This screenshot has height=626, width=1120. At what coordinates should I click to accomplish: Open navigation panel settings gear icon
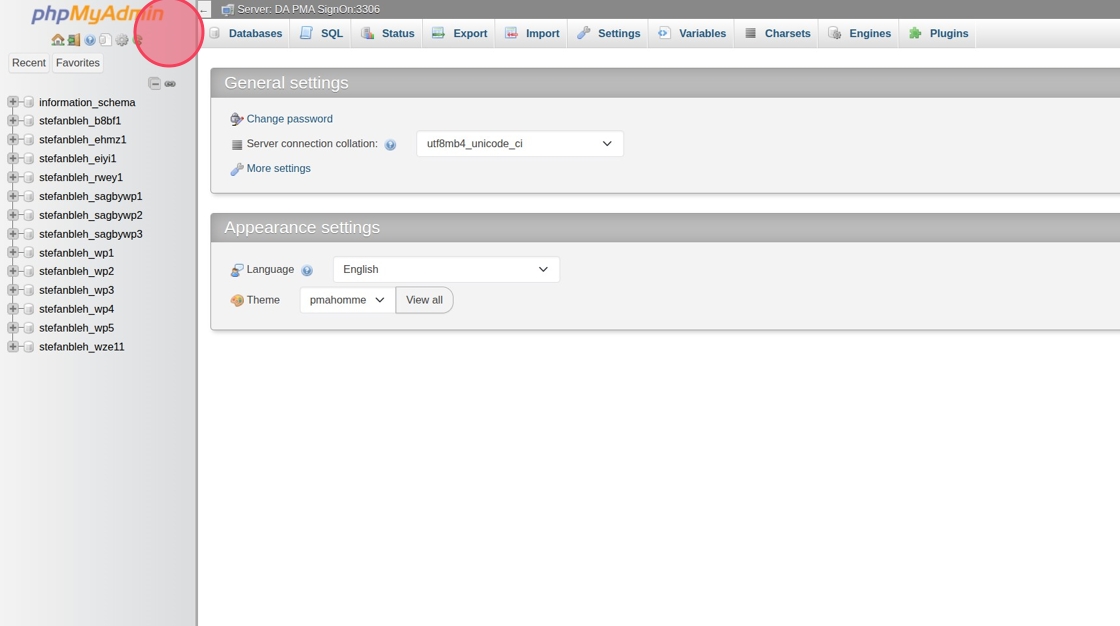(x=122, y=40)
